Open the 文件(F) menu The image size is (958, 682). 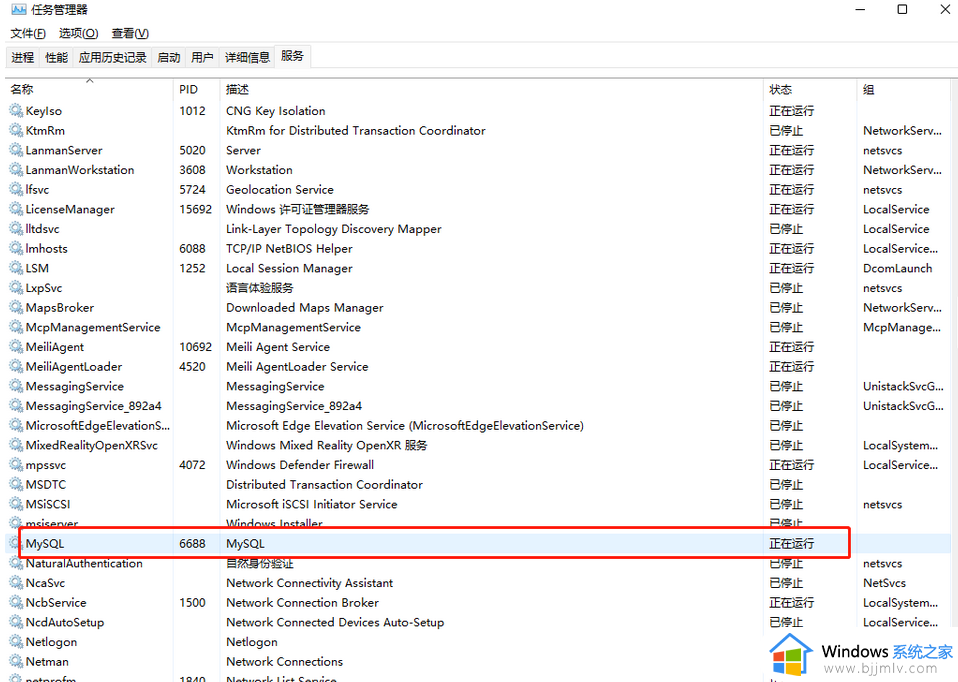[28, 33]
